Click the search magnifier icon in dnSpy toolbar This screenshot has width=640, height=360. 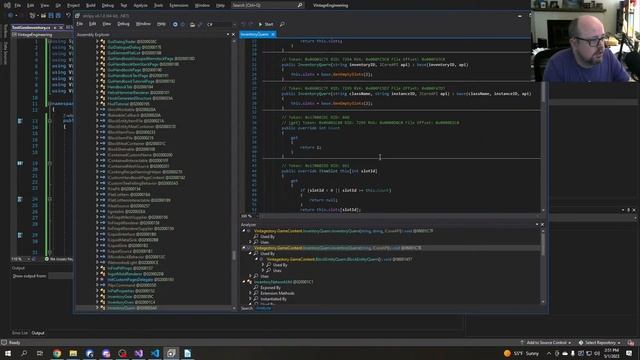(282, 24)
